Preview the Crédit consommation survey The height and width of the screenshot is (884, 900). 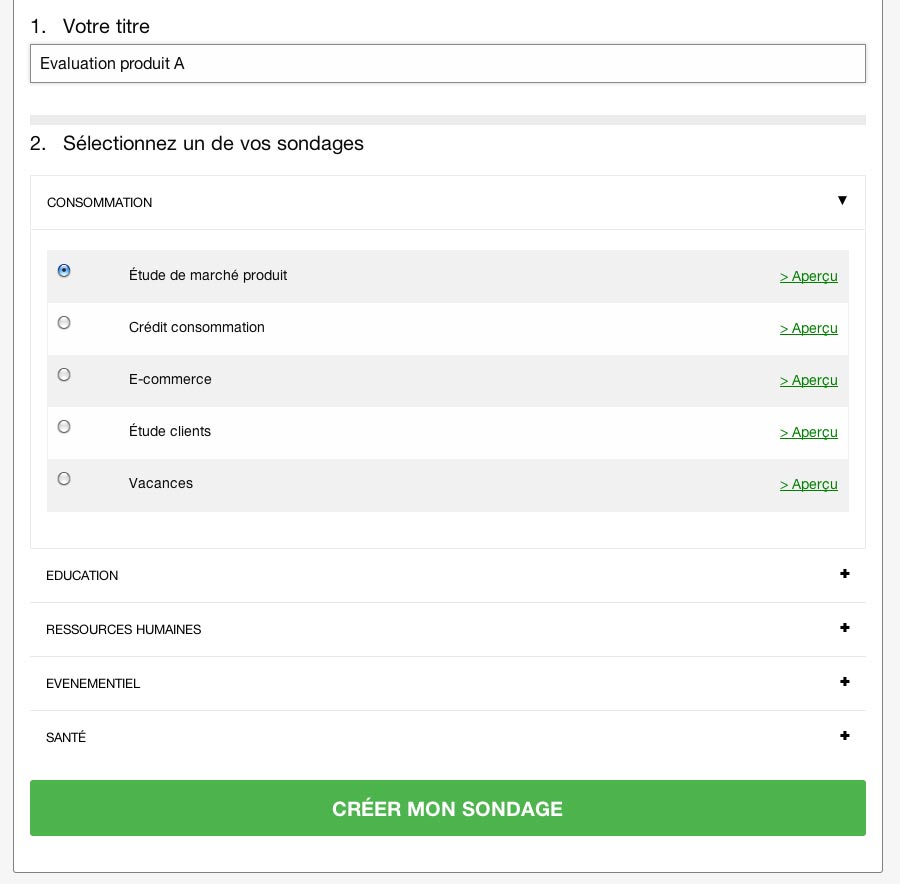pos(808,328)
